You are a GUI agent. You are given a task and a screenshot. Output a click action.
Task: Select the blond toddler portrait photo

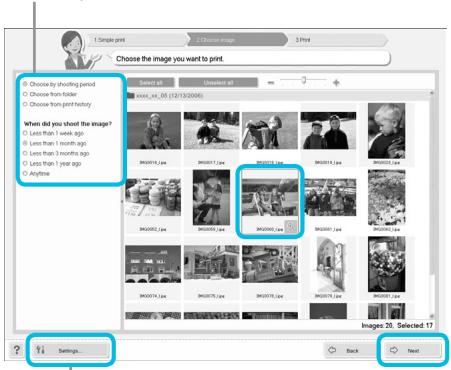(x=387, y=131)
